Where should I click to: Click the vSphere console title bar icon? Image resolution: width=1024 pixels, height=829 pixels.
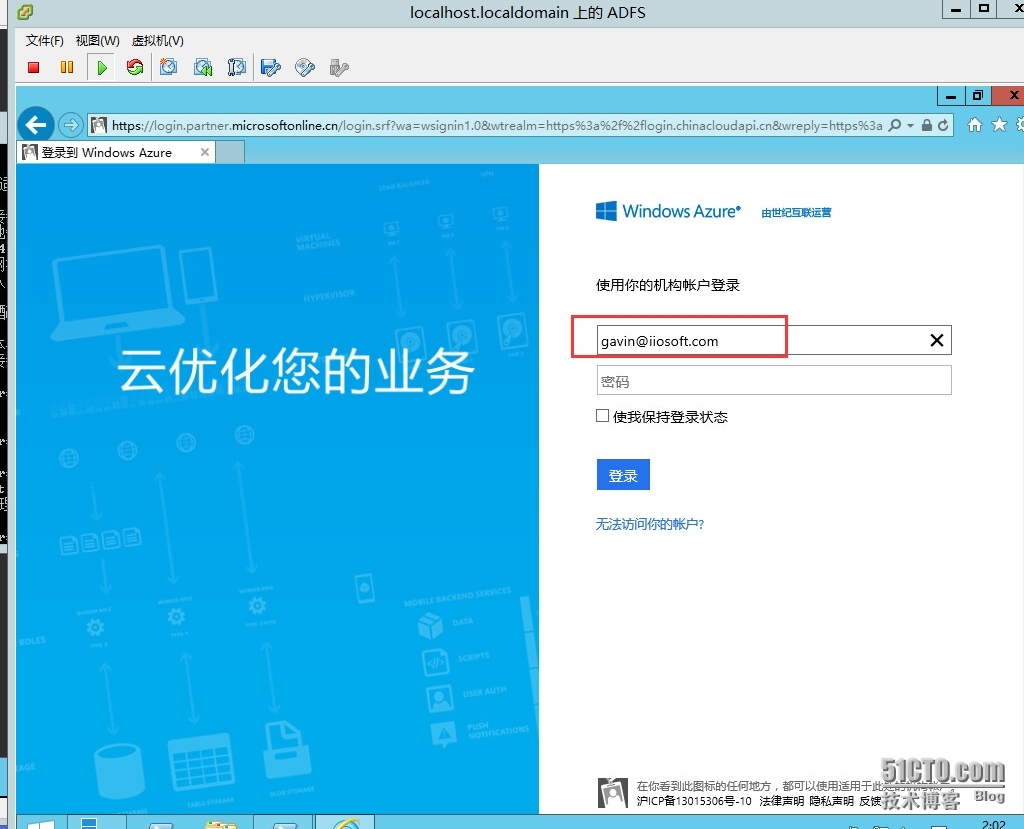point(25,12)
